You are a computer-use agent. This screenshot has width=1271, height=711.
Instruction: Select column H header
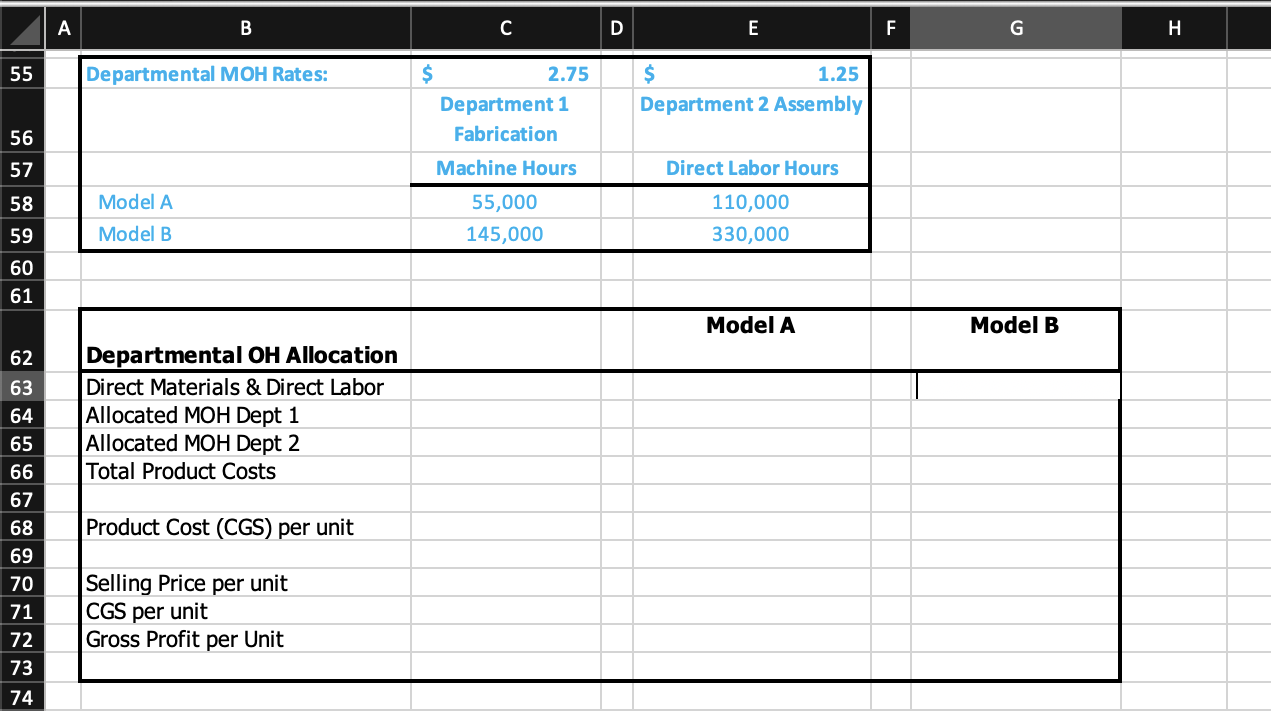(x=1174, y=30)
